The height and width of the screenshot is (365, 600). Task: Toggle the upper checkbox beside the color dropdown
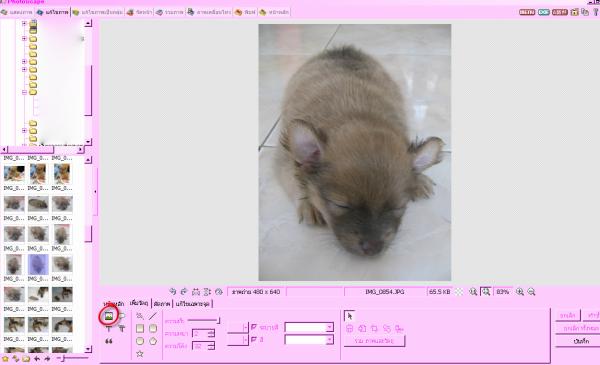[254, 327]
